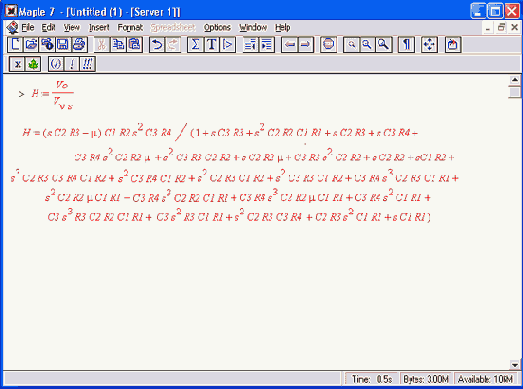Open the Format menu
The width and height of the screenshot is (523, 389).
(x=130, y=28)
